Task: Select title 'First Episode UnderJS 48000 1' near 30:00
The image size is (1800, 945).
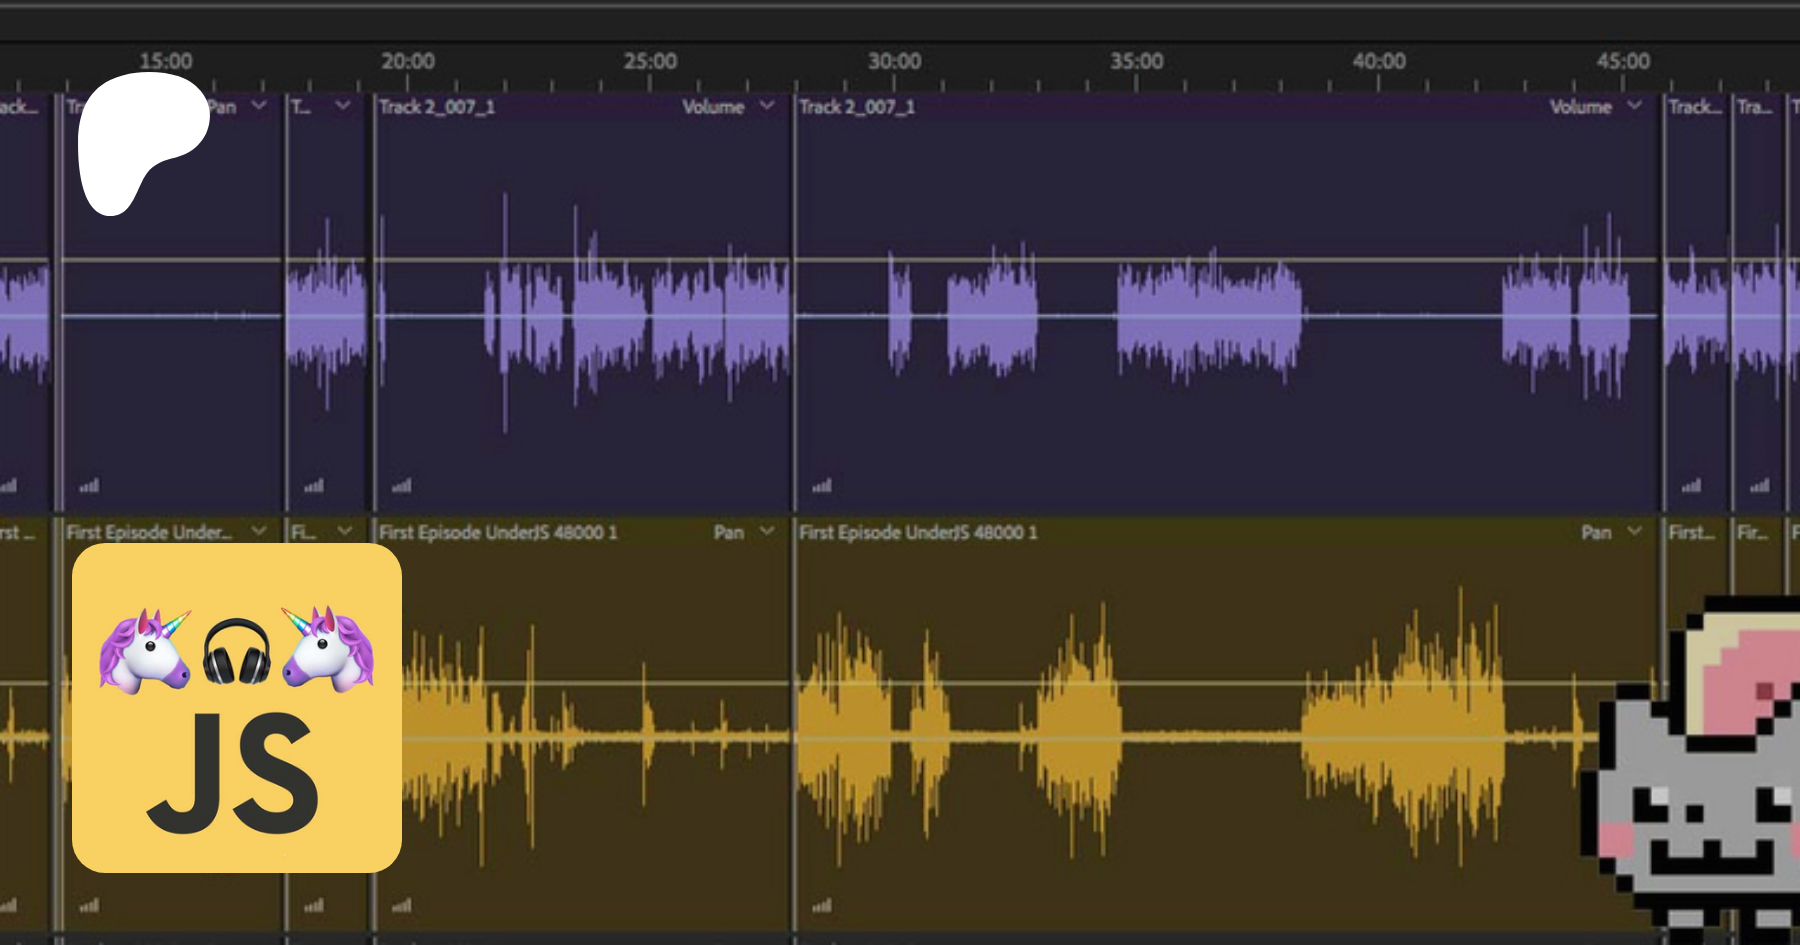Action: [918, 533]
